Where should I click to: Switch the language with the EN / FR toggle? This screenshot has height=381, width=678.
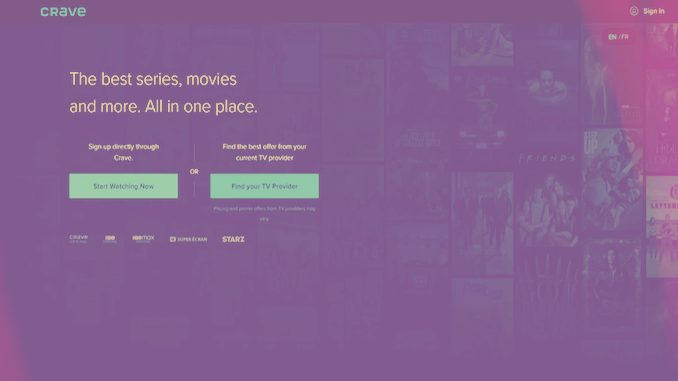tap(618, 37)
